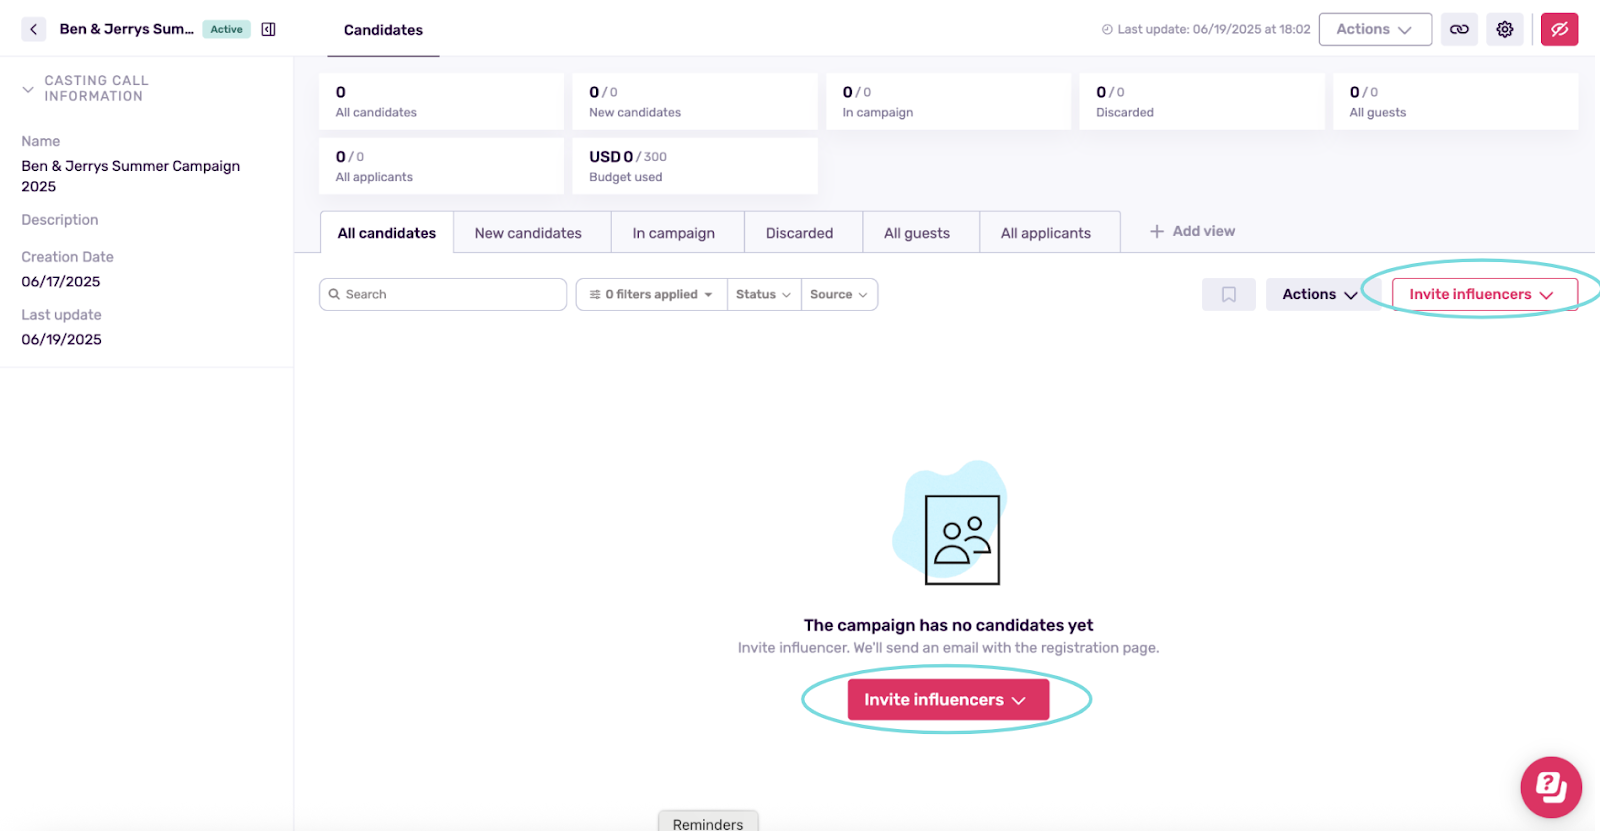Click the Active status badge
The width and height of the screenshot is (1600, 831).
point(226,29)
